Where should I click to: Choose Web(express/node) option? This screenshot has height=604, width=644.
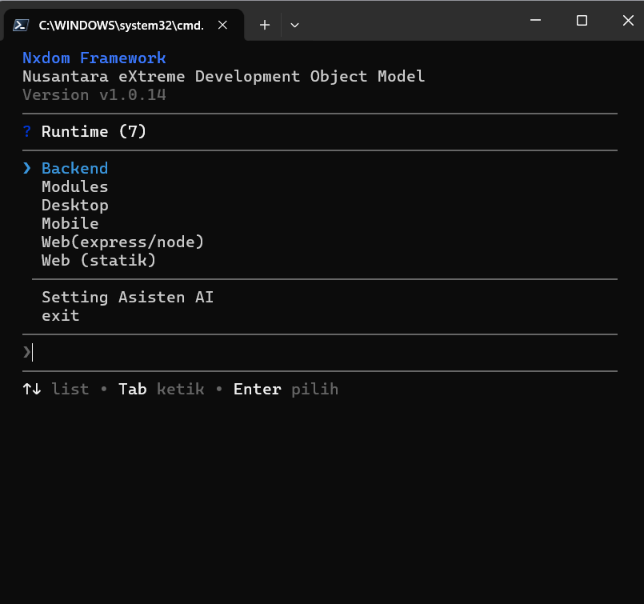[x=122, y=242]
